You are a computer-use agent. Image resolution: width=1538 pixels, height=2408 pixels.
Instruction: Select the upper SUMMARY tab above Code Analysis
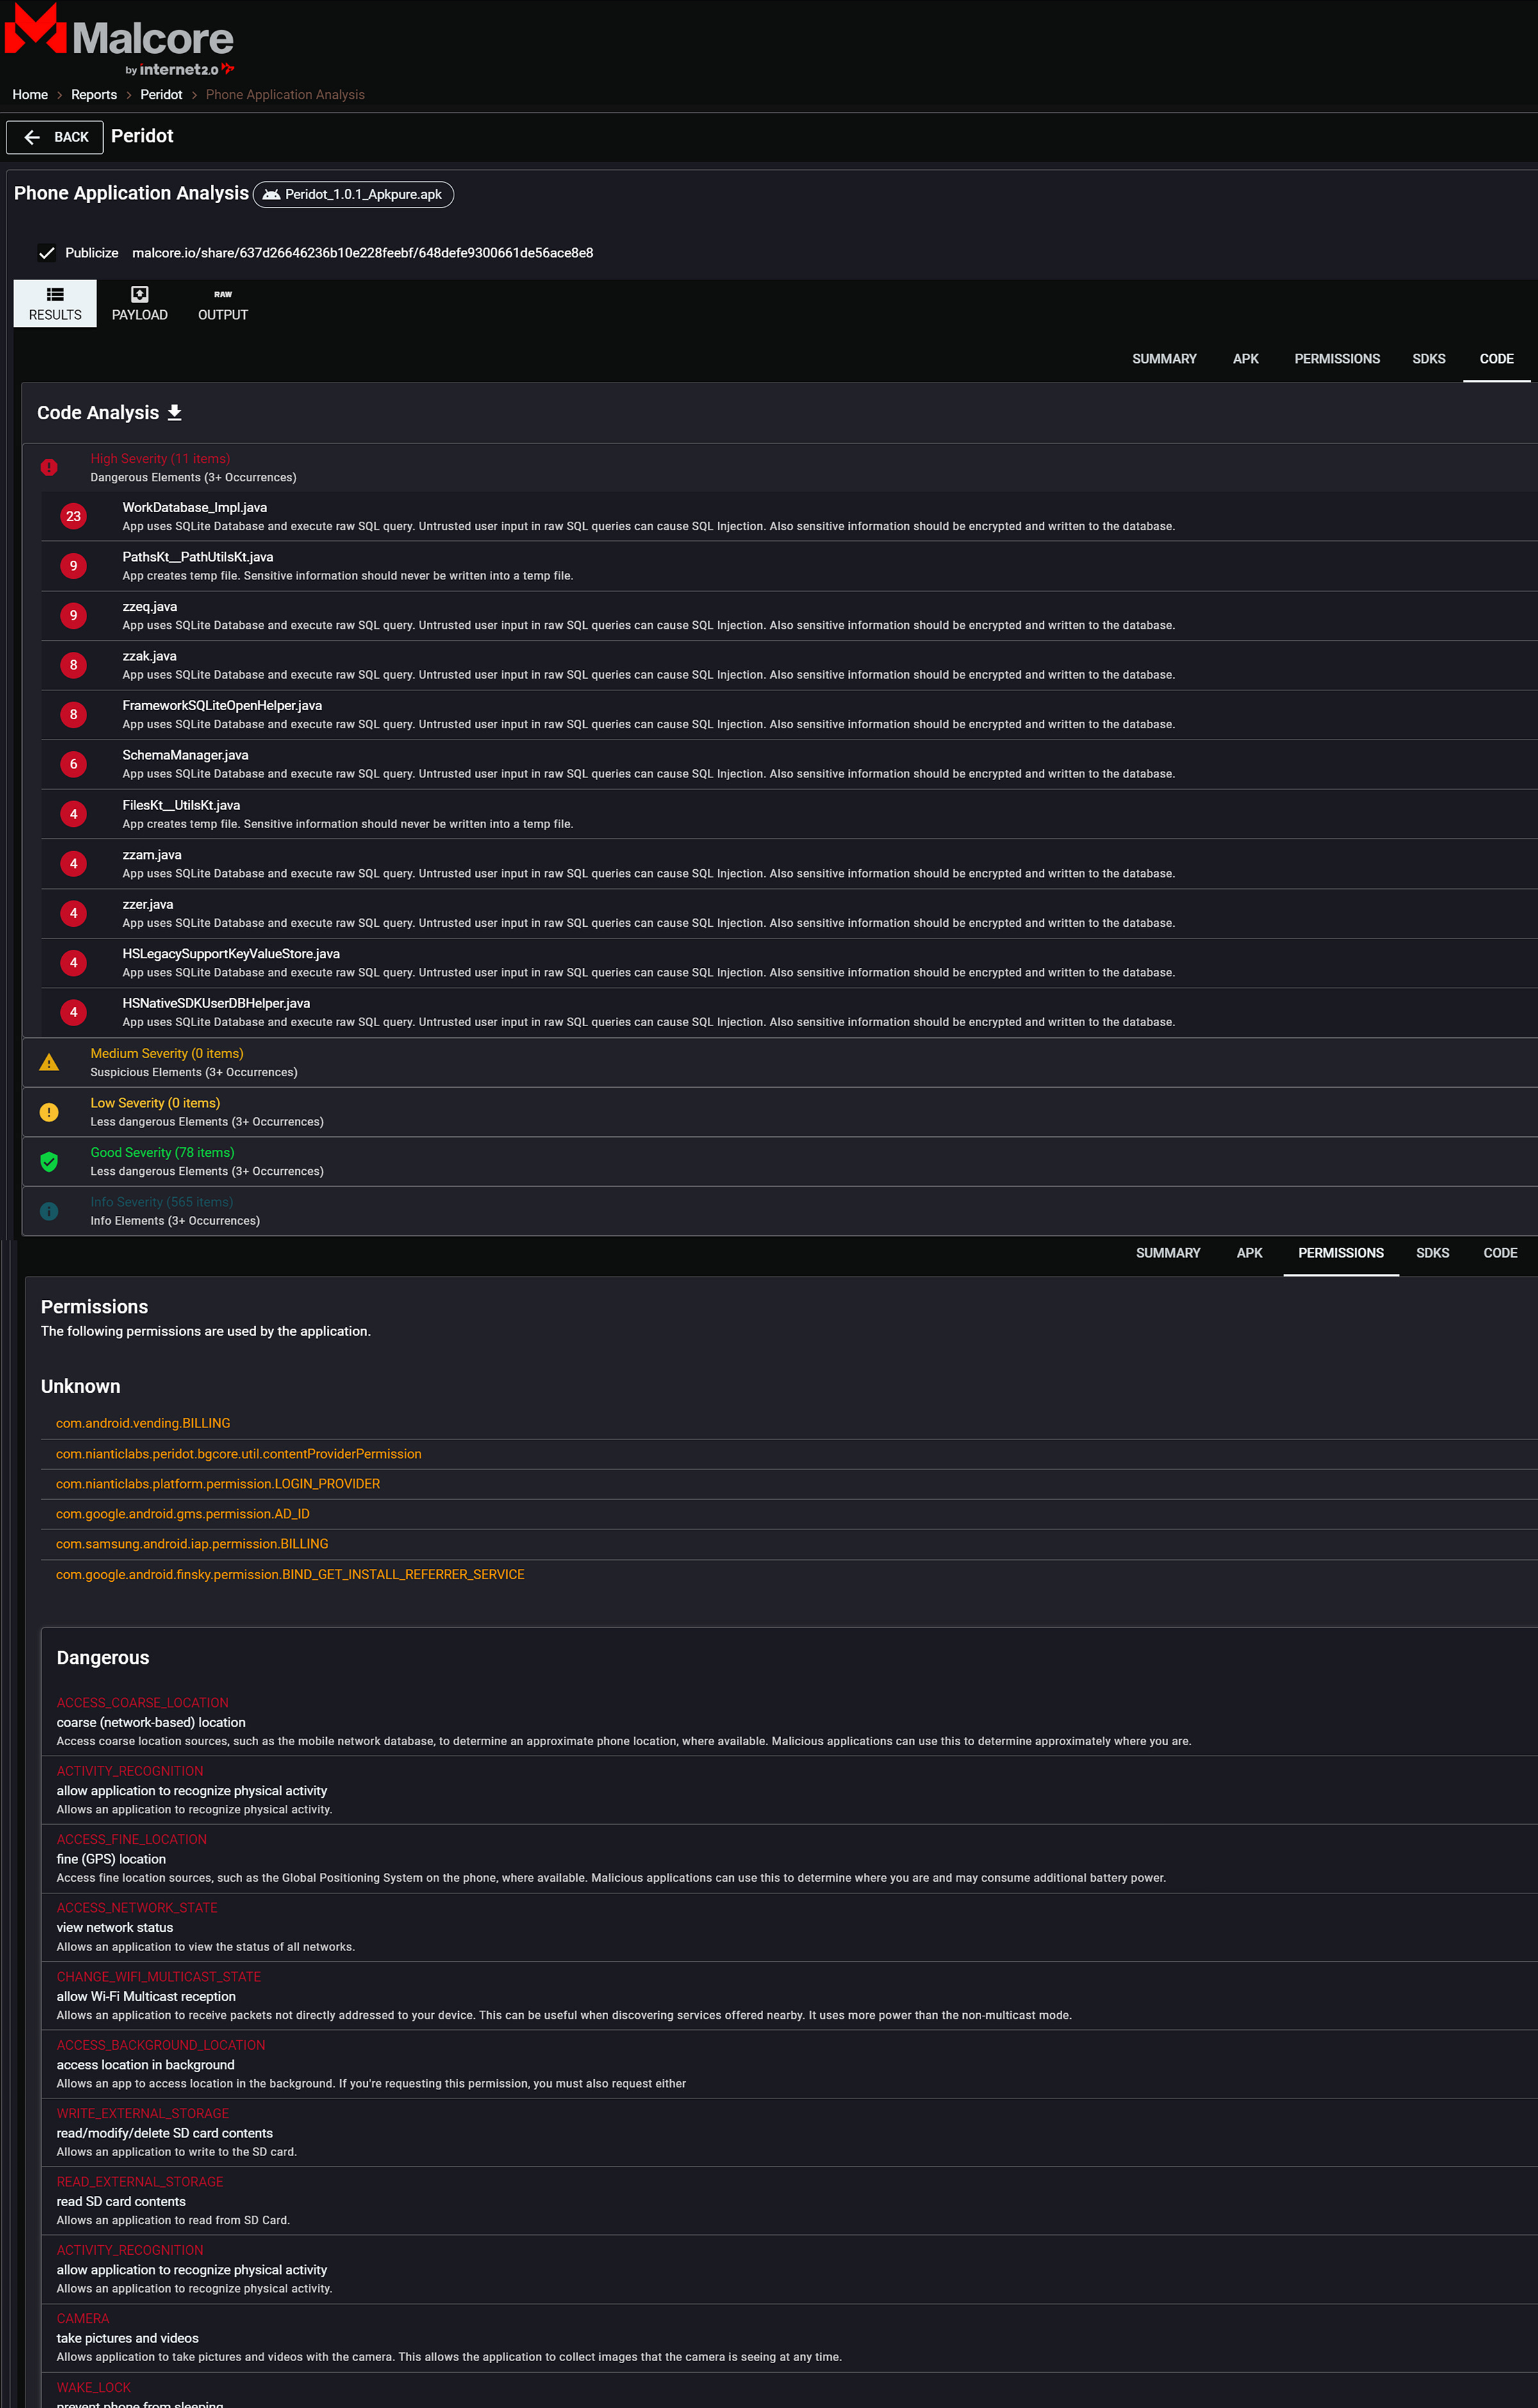click(1164, 359)
